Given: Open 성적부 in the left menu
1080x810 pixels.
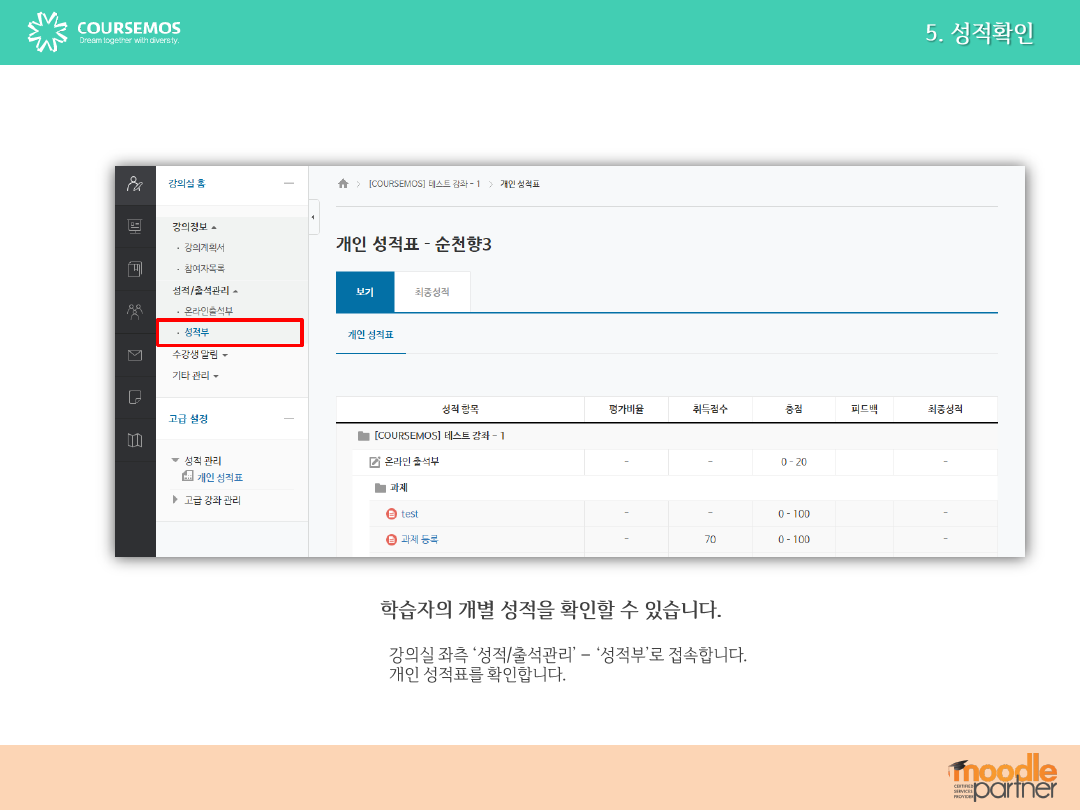Looking at the screenshot, I should pos(197,332).
